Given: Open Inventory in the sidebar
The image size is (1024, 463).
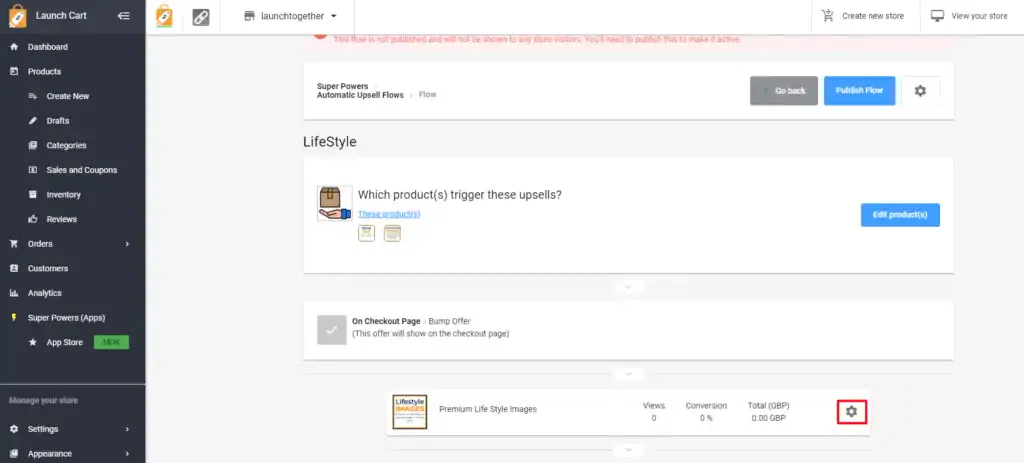Looking at the screenshot, I should 63,195.
